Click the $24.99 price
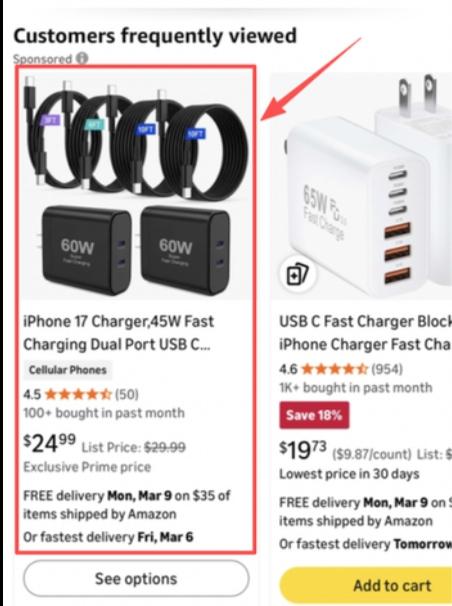 (50, 444)
